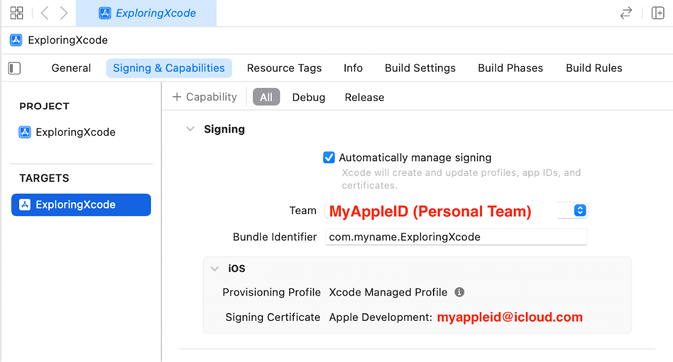The width and height of the screenshot is (673, 362).
Task: Open the Team dropdown menu
Action: [x=580, y=210]
